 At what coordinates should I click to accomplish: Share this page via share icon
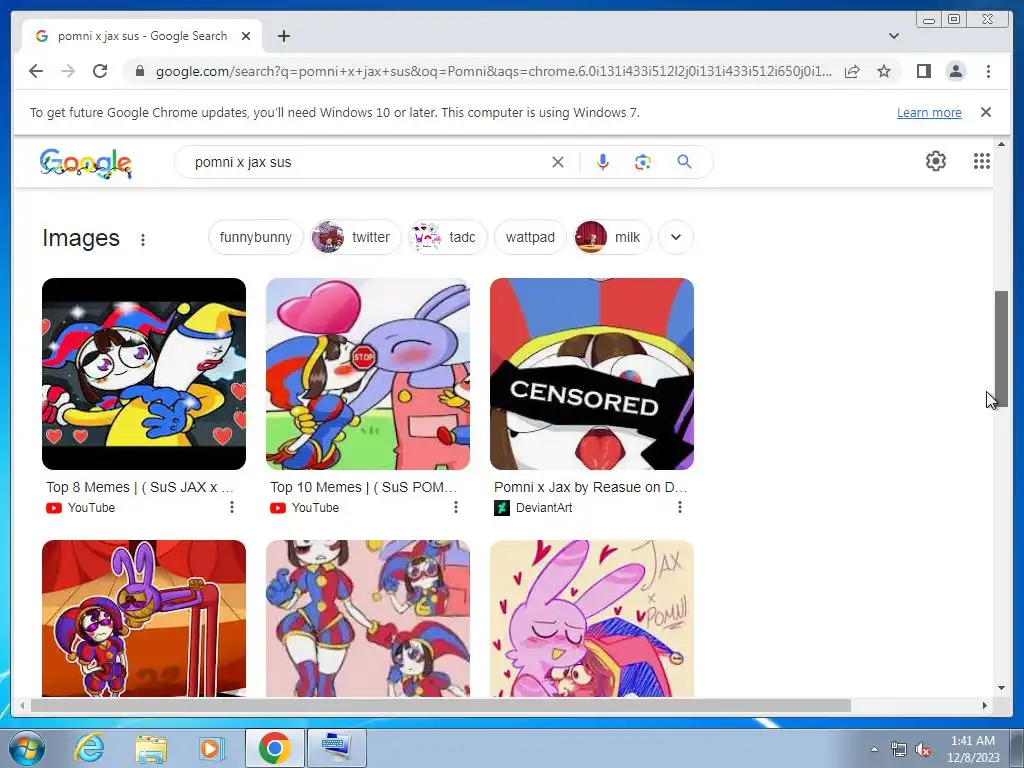[852, 71]
